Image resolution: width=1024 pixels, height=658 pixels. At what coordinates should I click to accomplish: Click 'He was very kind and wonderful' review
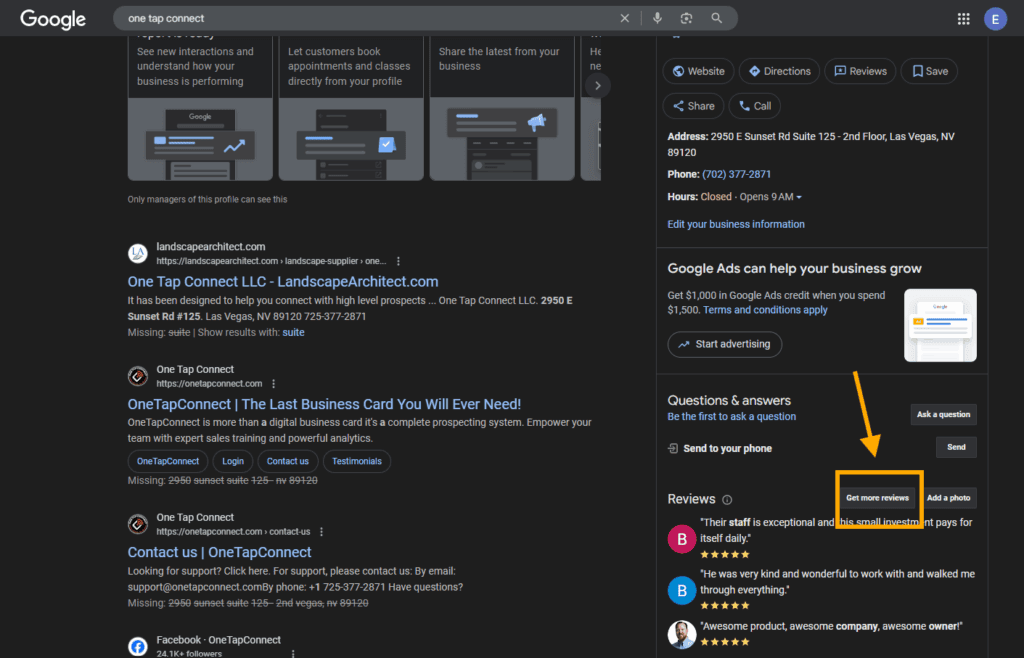(x=837, y=582)
